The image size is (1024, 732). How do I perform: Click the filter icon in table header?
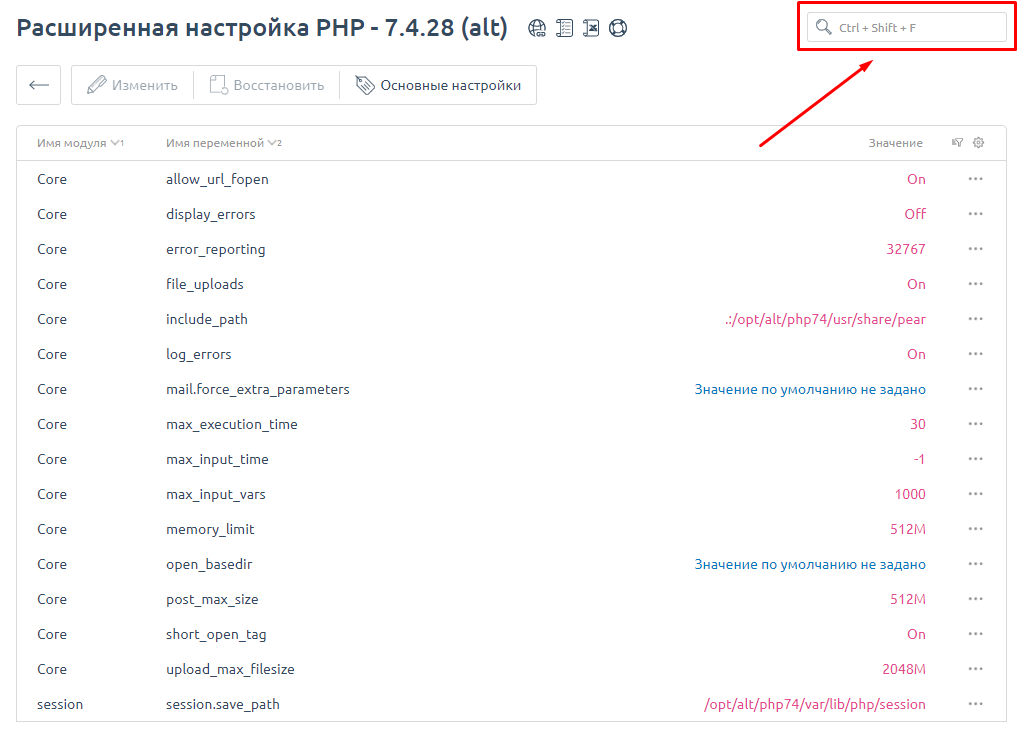pos(957,143)
